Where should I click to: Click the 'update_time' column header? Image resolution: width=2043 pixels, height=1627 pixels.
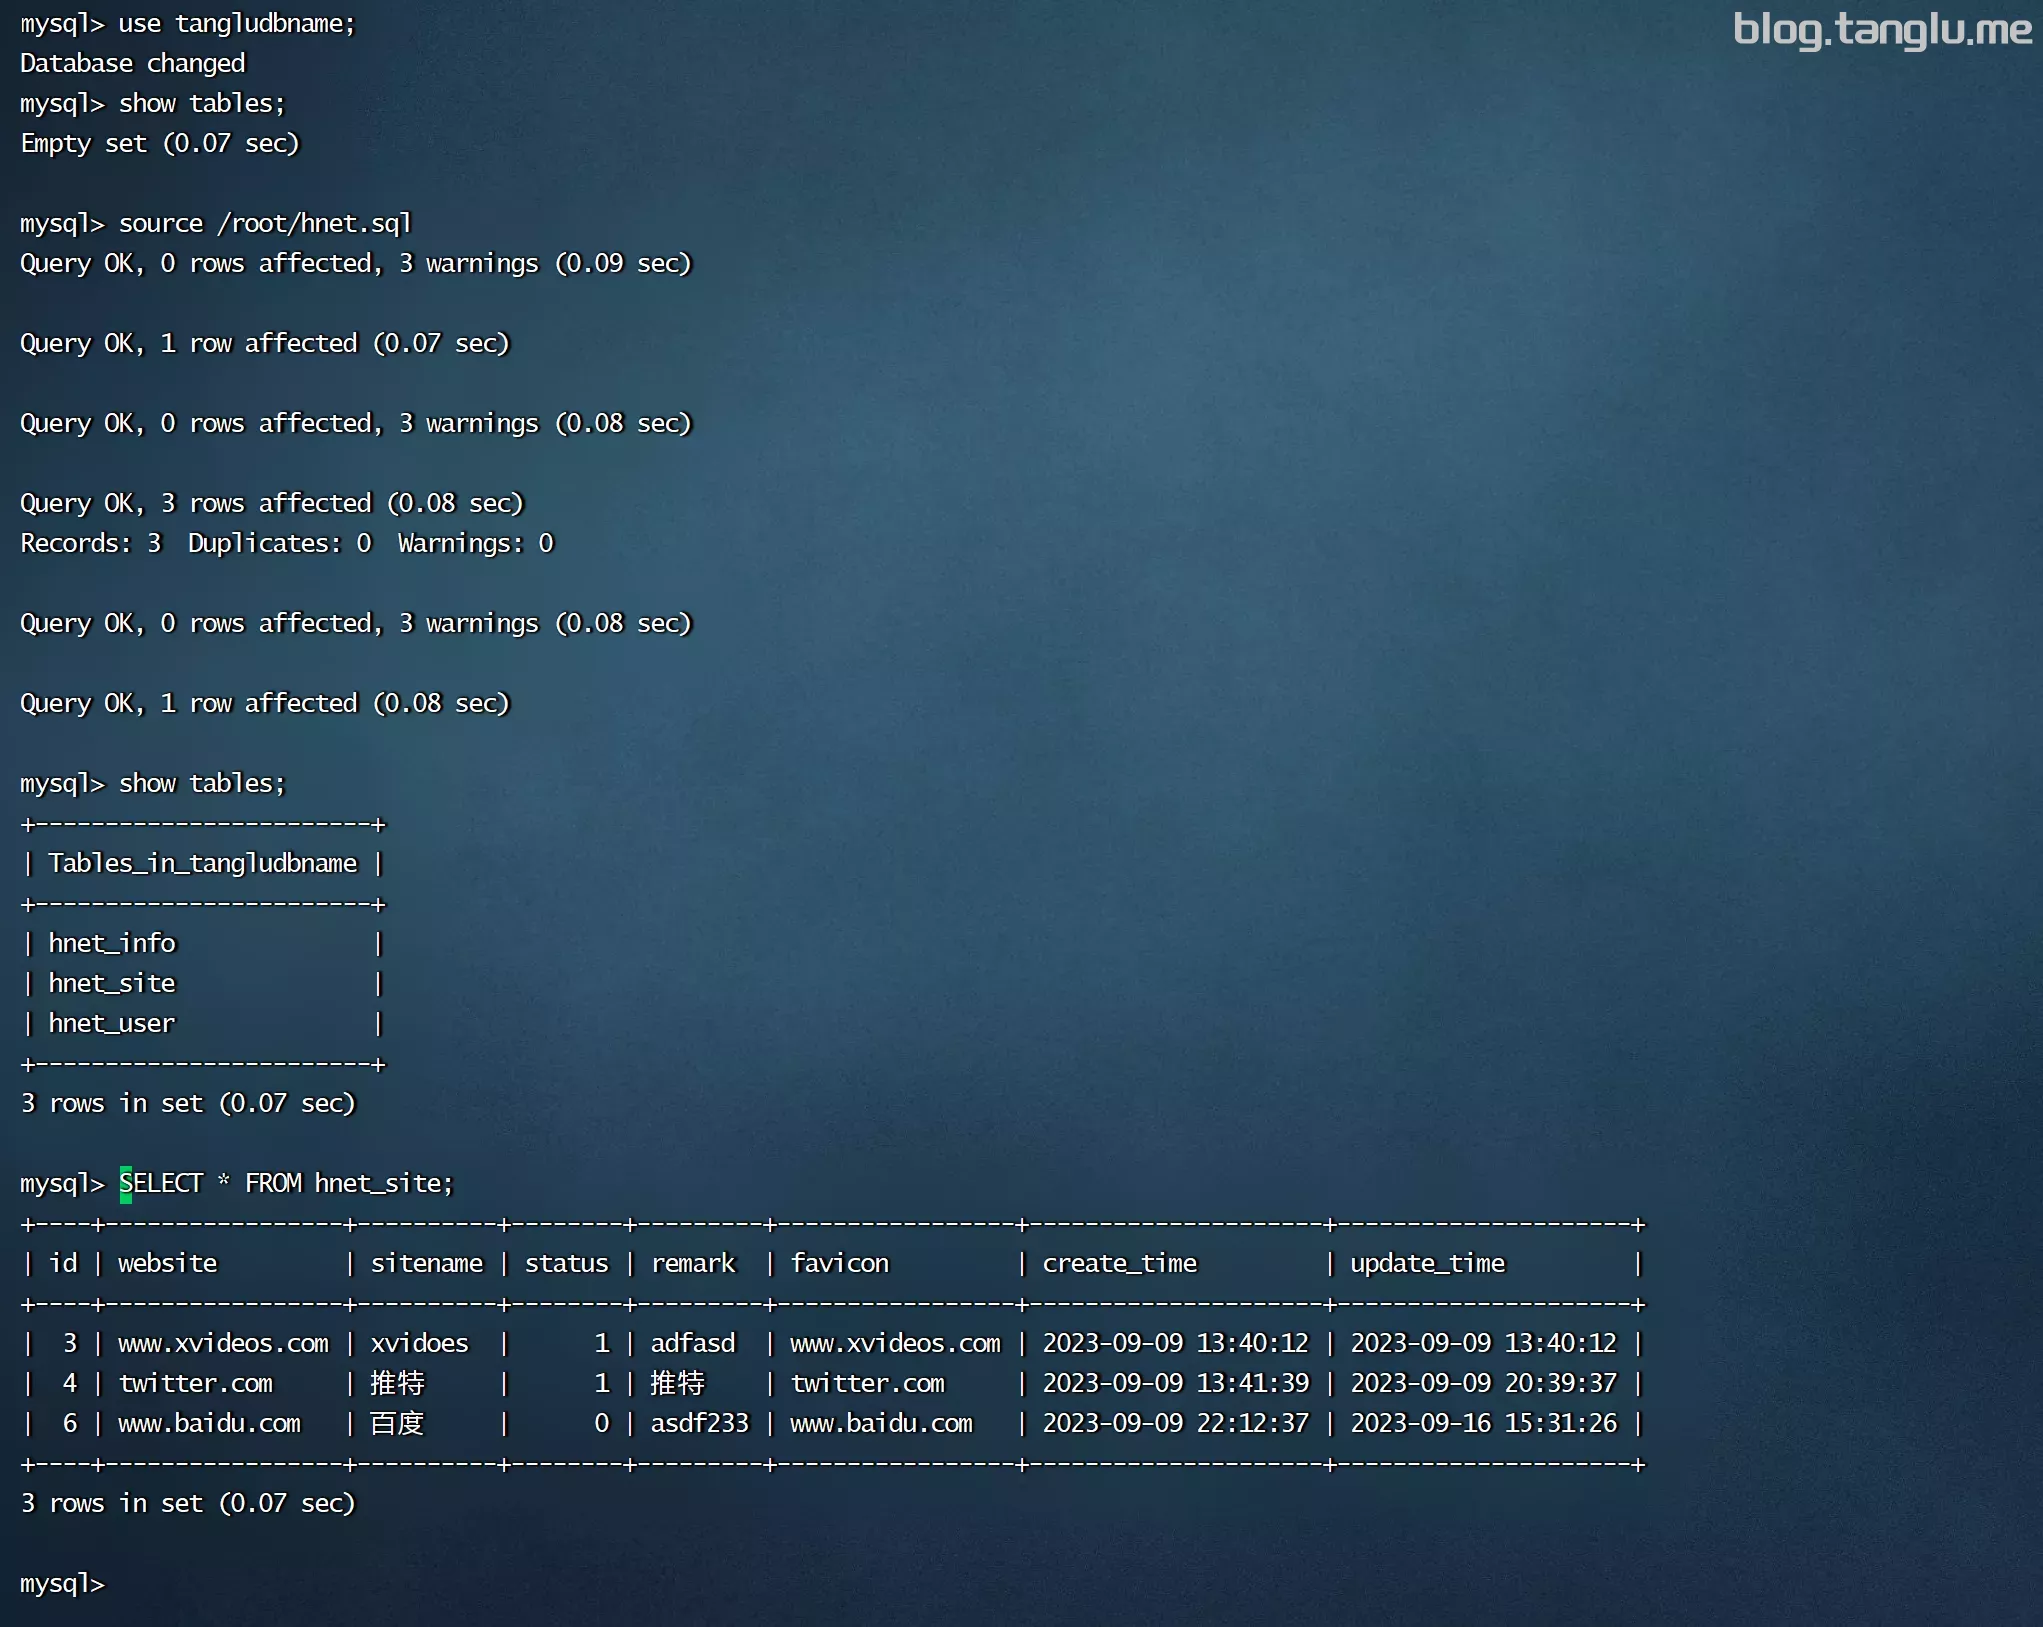[1428, 1264]
